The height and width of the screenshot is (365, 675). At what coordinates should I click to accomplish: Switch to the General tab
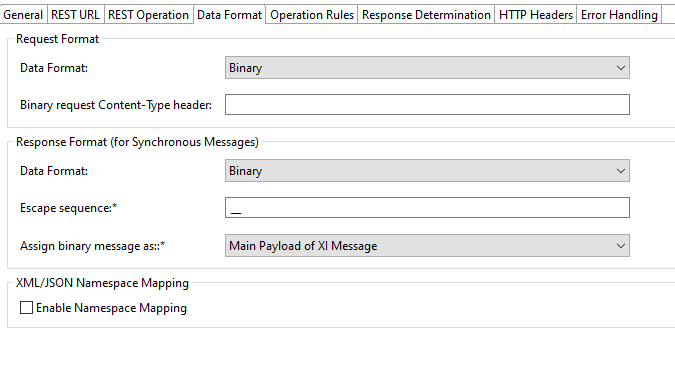pyautogui.click(x=23, y=15)
